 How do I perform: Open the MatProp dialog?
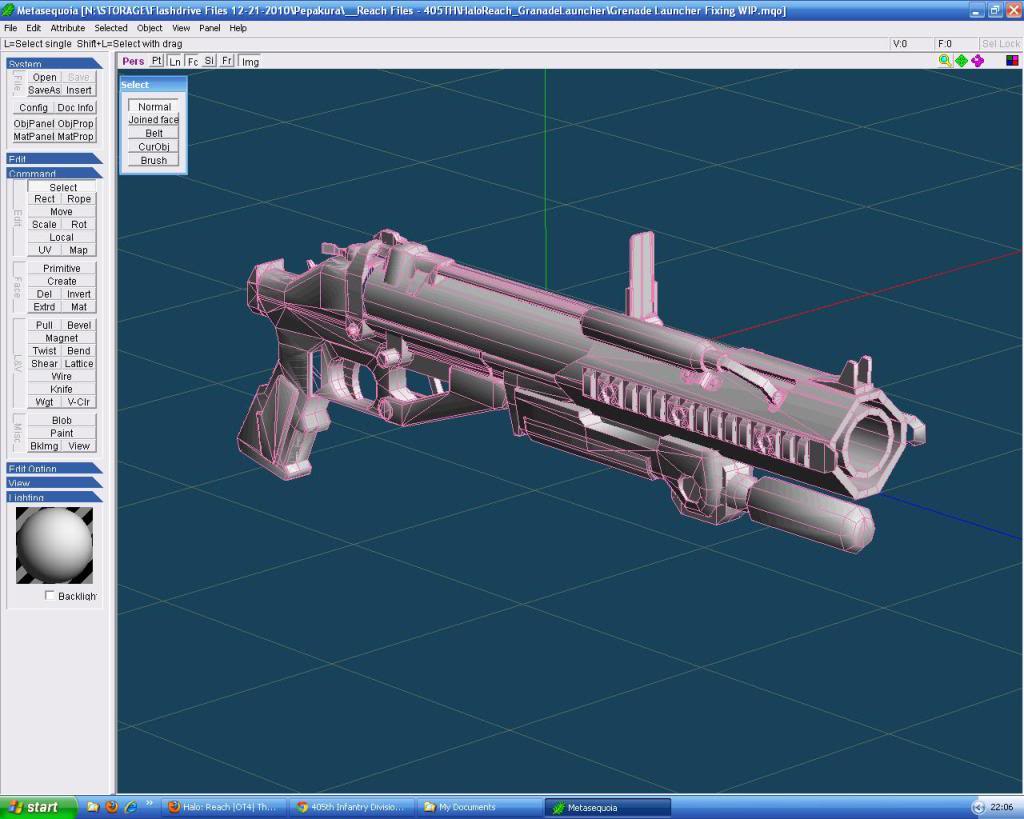[x=76, y=136]
